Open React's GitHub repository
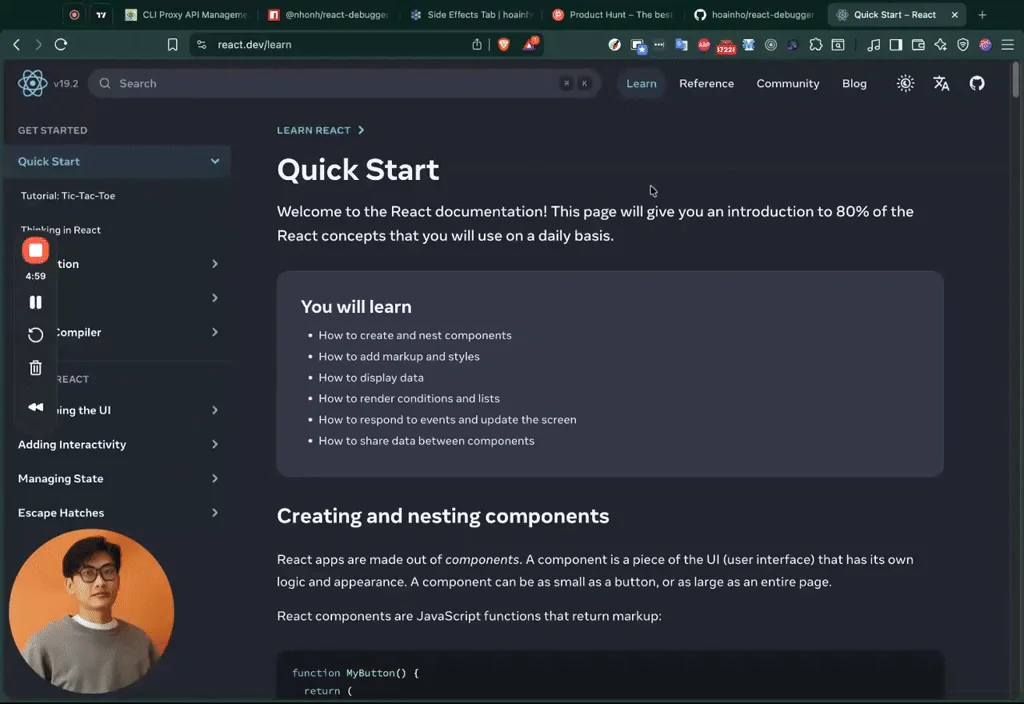1024x704 pixels. 977,83
